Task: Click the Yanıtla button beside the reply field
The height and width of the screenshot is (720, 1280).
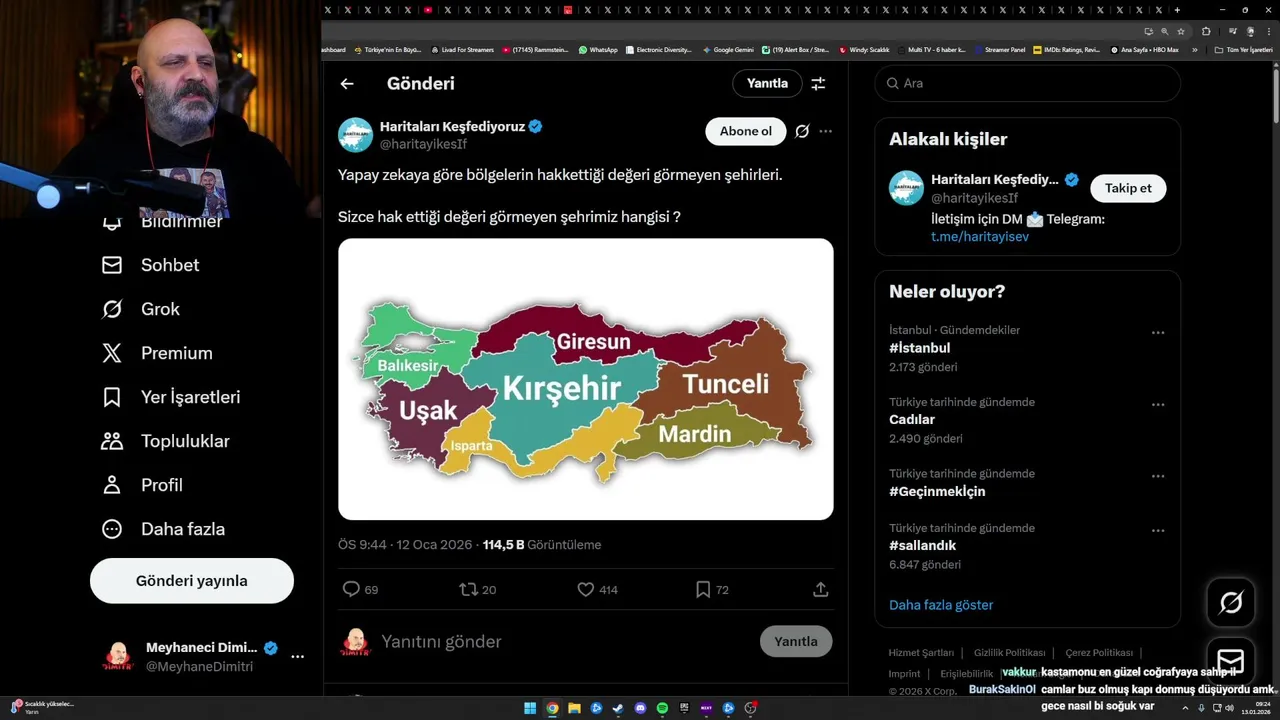Action: tap(796, 642)
